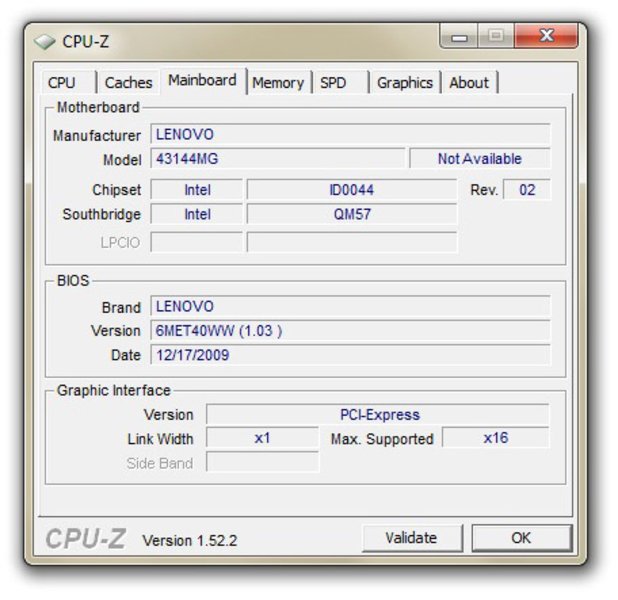Open the About tab
This screenshot has height=600, width=618.
pyautogui.click(x=469, y=83)
